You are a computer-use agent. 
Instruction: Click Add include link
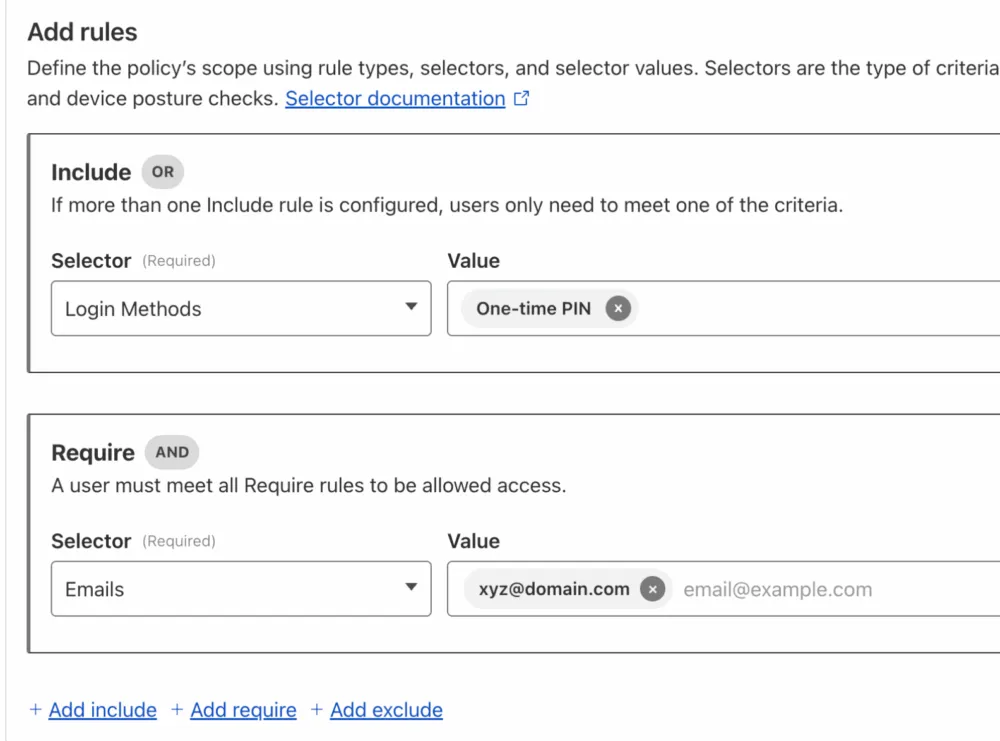[103, 710]
